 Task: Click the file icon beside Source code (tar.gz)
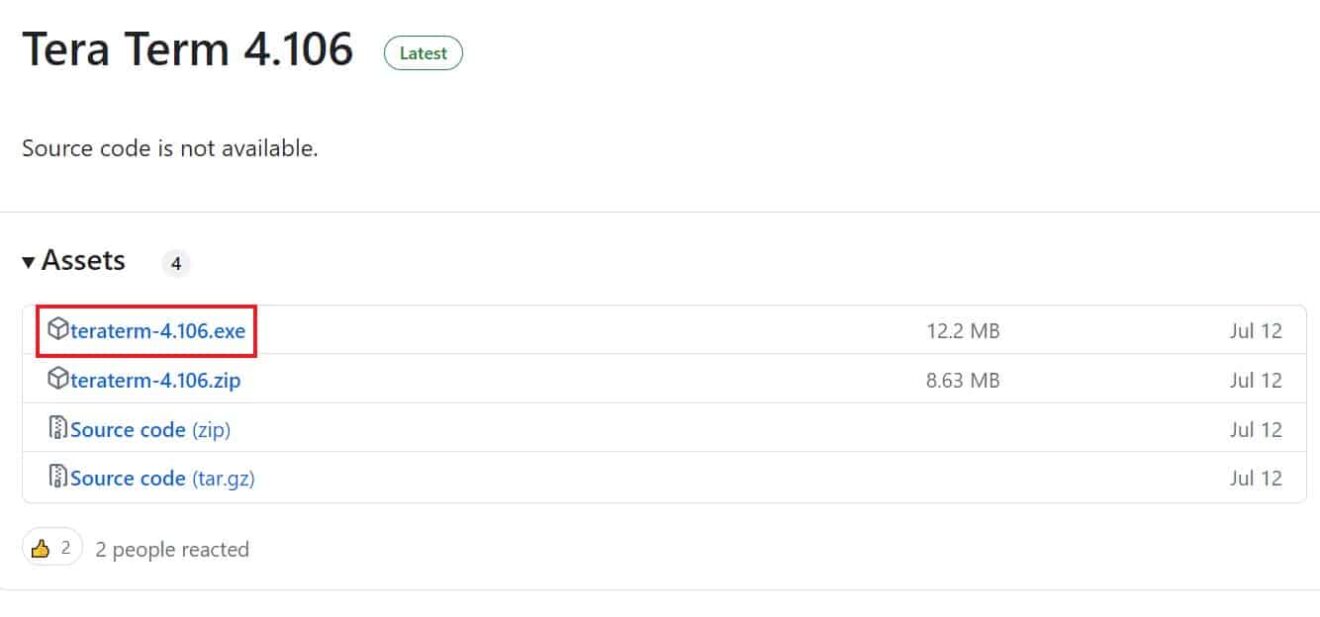click(59, 478)
